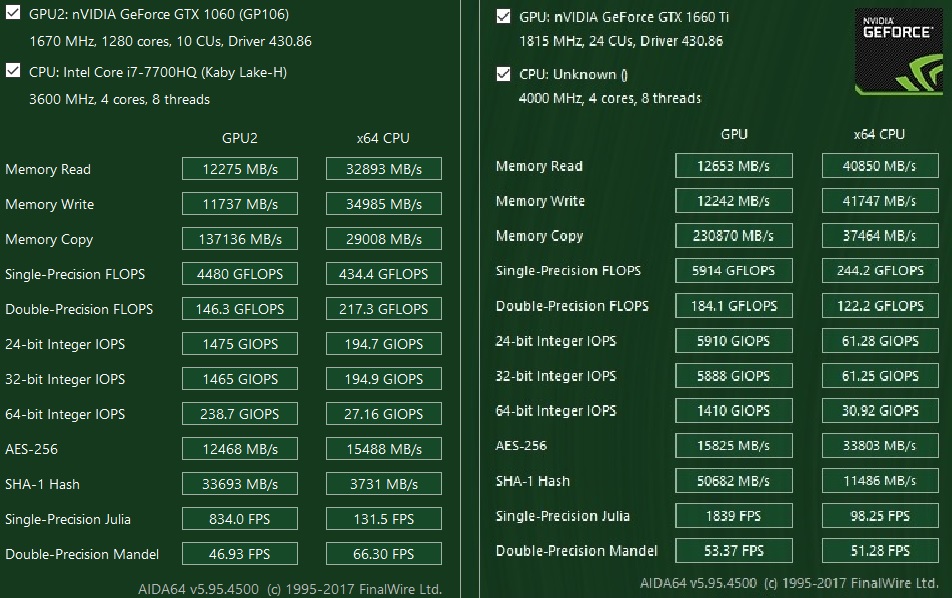Click the 50682 MB/s SHA-1 GPU result
This screenshot has width=952, height=598.
[x=734, y=481]
